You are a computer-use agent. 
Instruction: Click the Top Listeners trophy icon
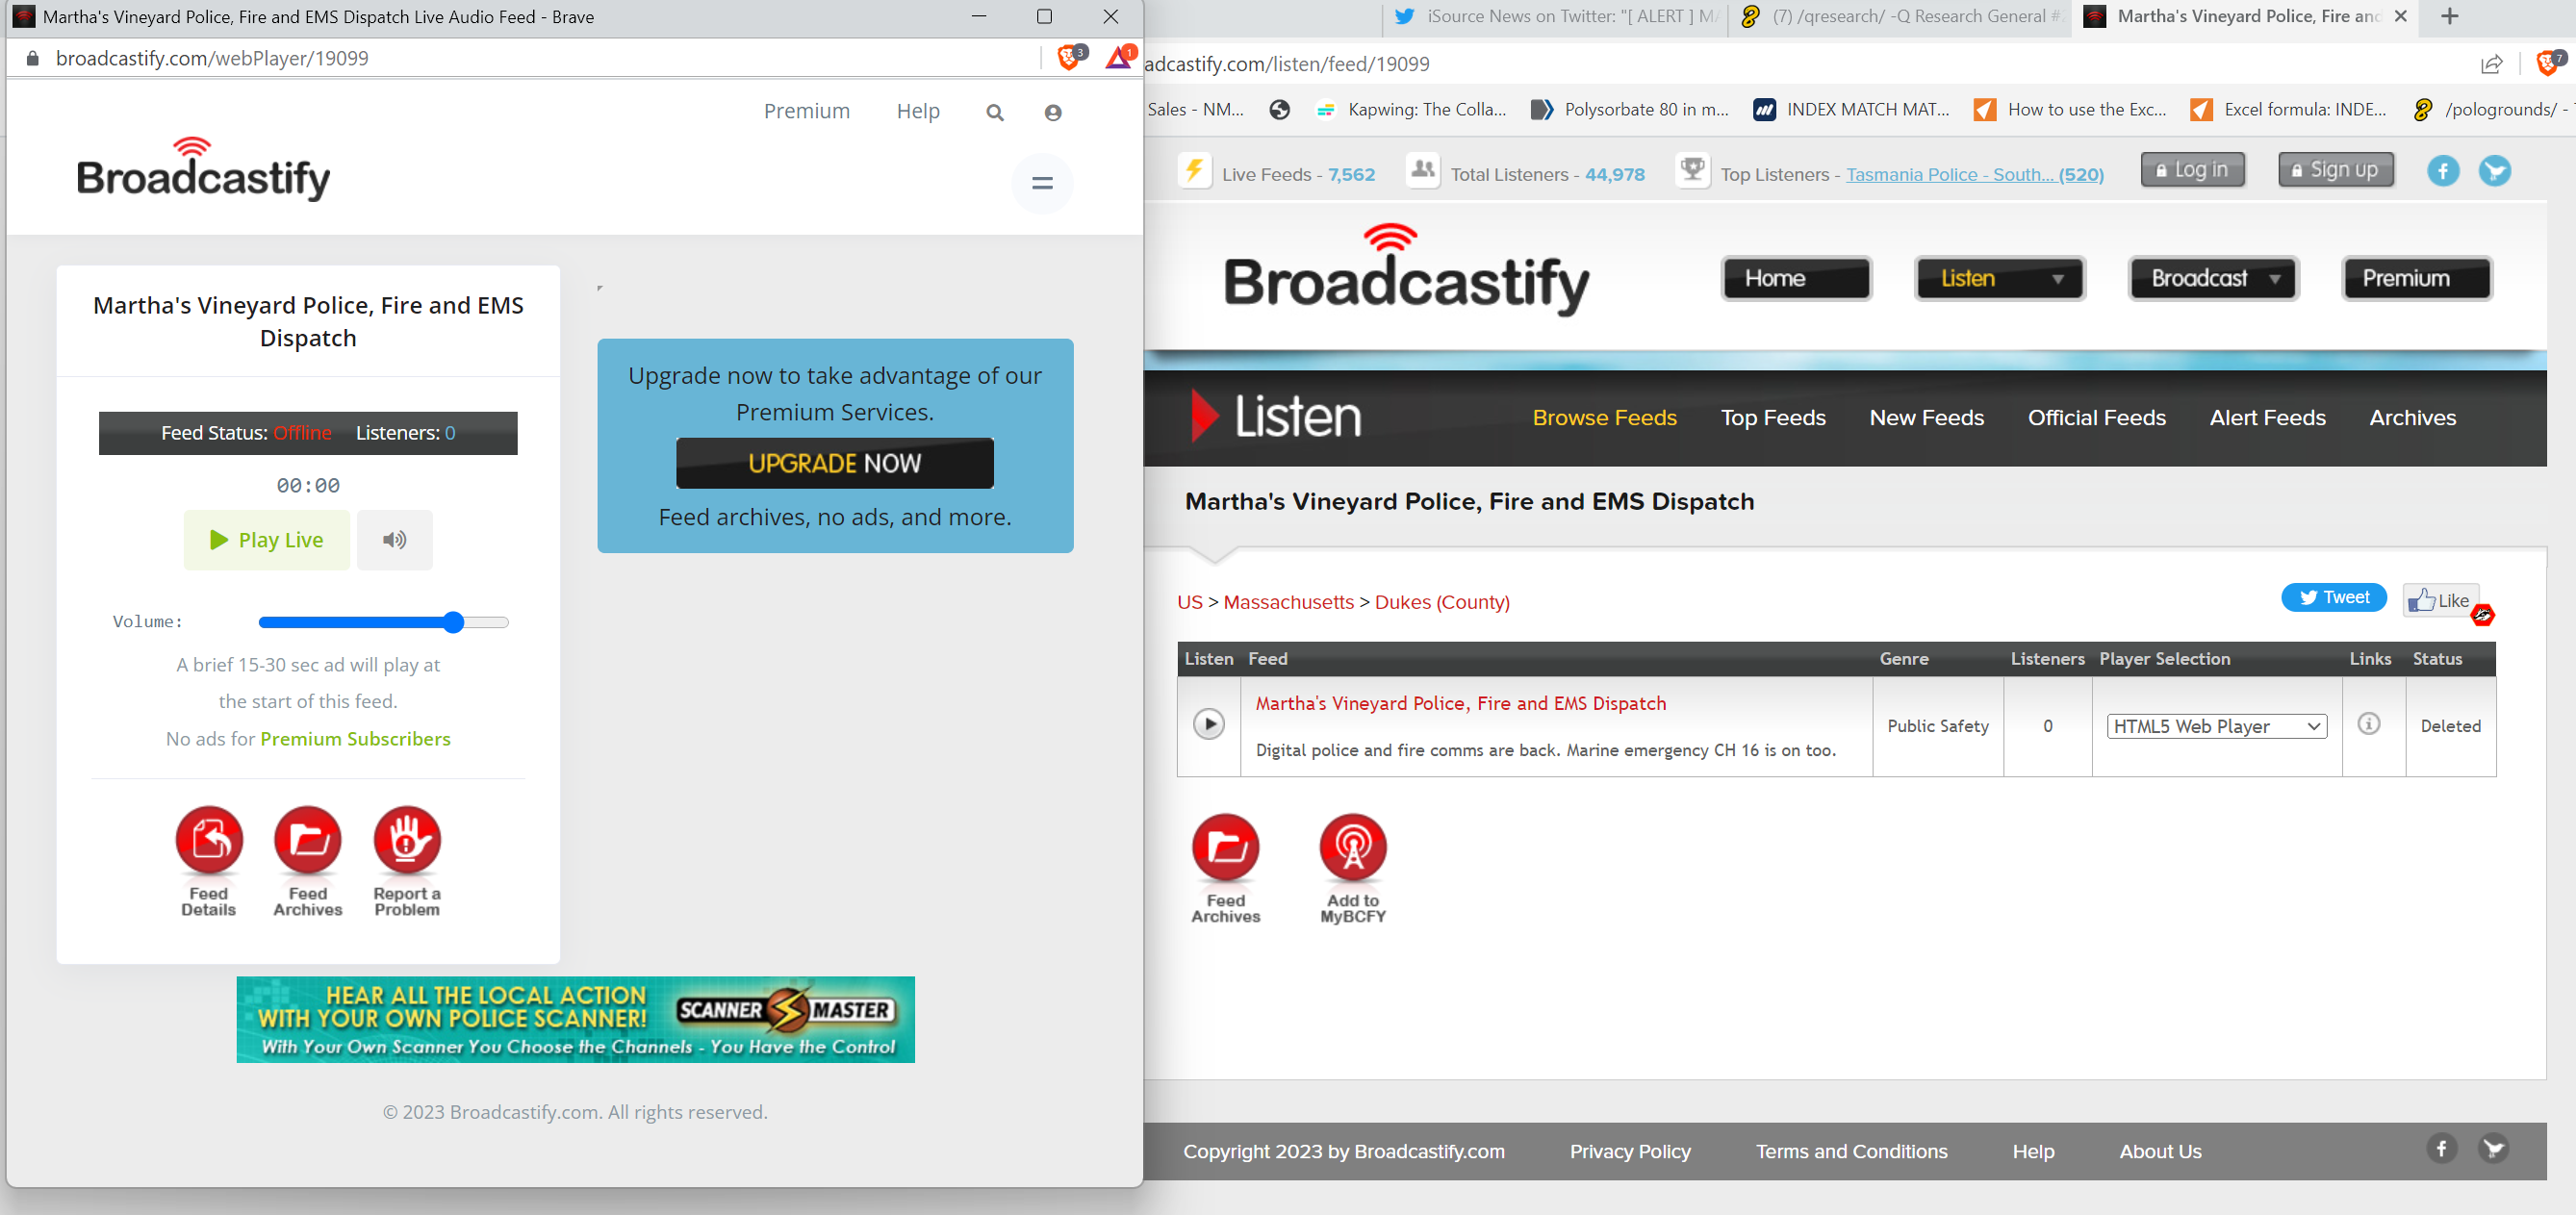(1692, 171)
